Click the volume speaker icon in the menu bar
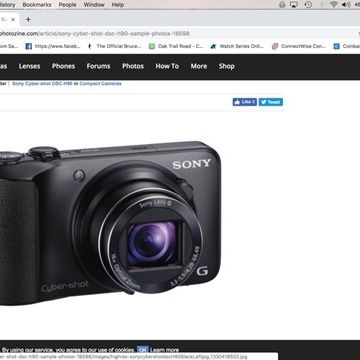This screenshot has height=360, width=360. click(x=346, y=4)
